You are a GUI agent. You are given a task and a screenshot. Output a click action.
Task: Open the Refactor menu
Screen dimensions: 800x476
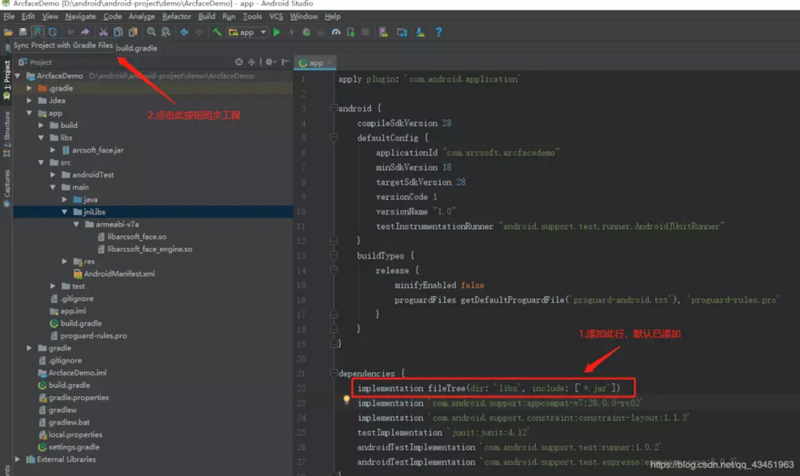(177, 16)
